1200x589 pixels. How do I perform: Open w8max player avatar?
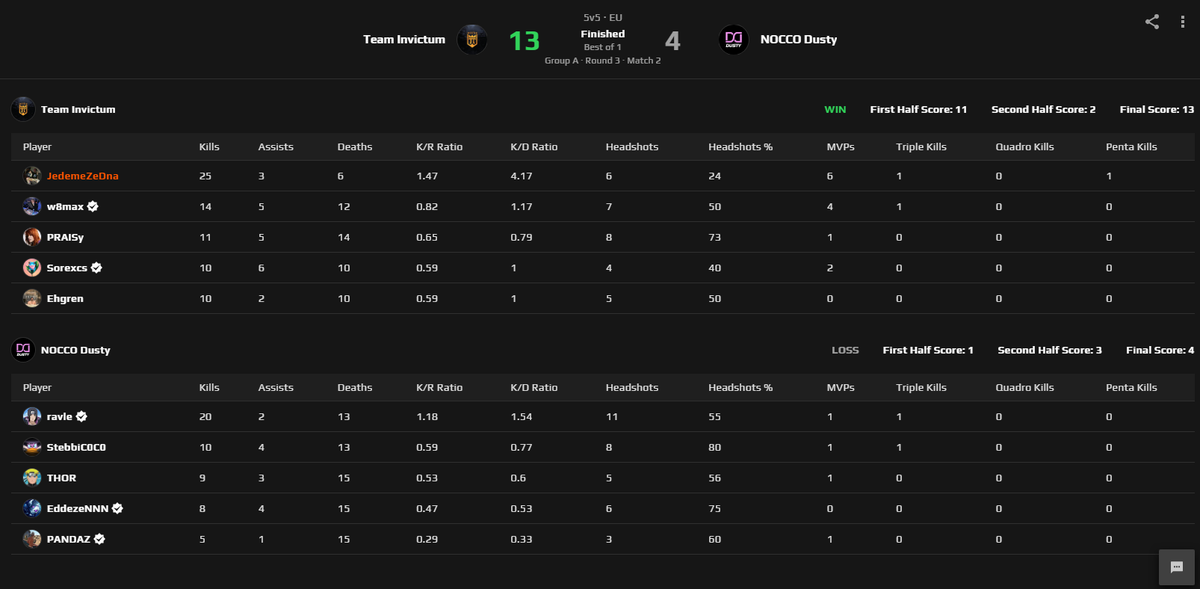point(33,207)
